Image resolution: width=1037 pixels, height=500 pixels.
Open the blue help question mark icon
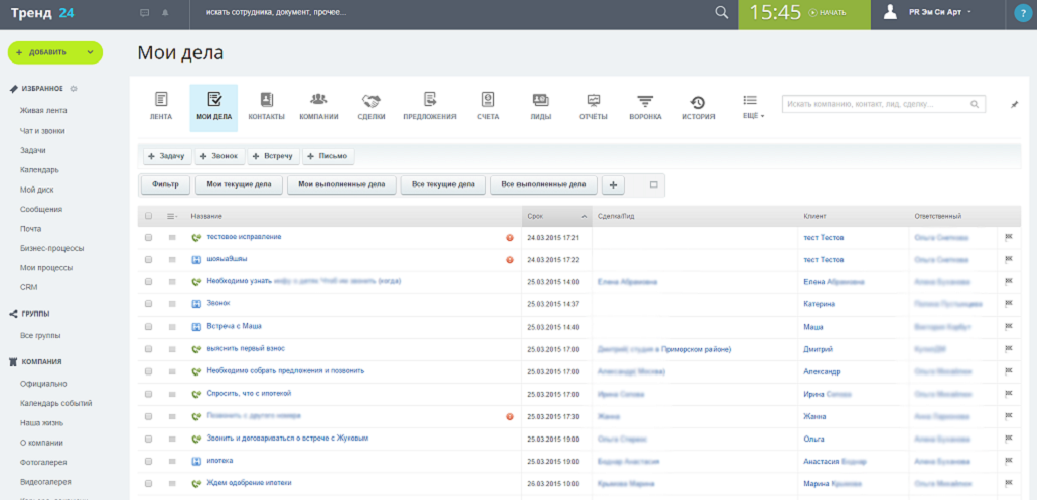(1024, 14)
